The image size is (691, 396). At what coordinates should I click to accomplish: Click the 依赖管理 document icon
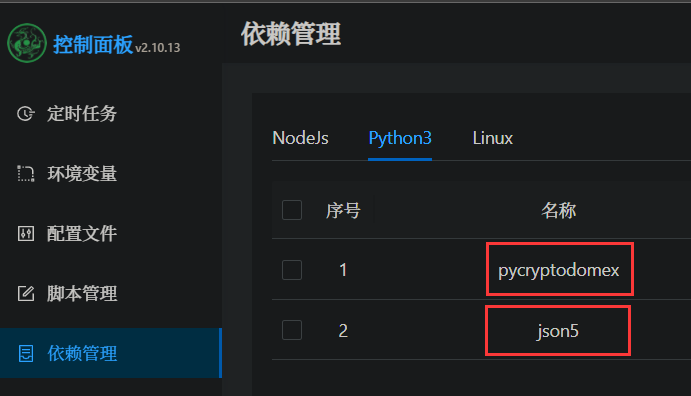click(26, 353)
